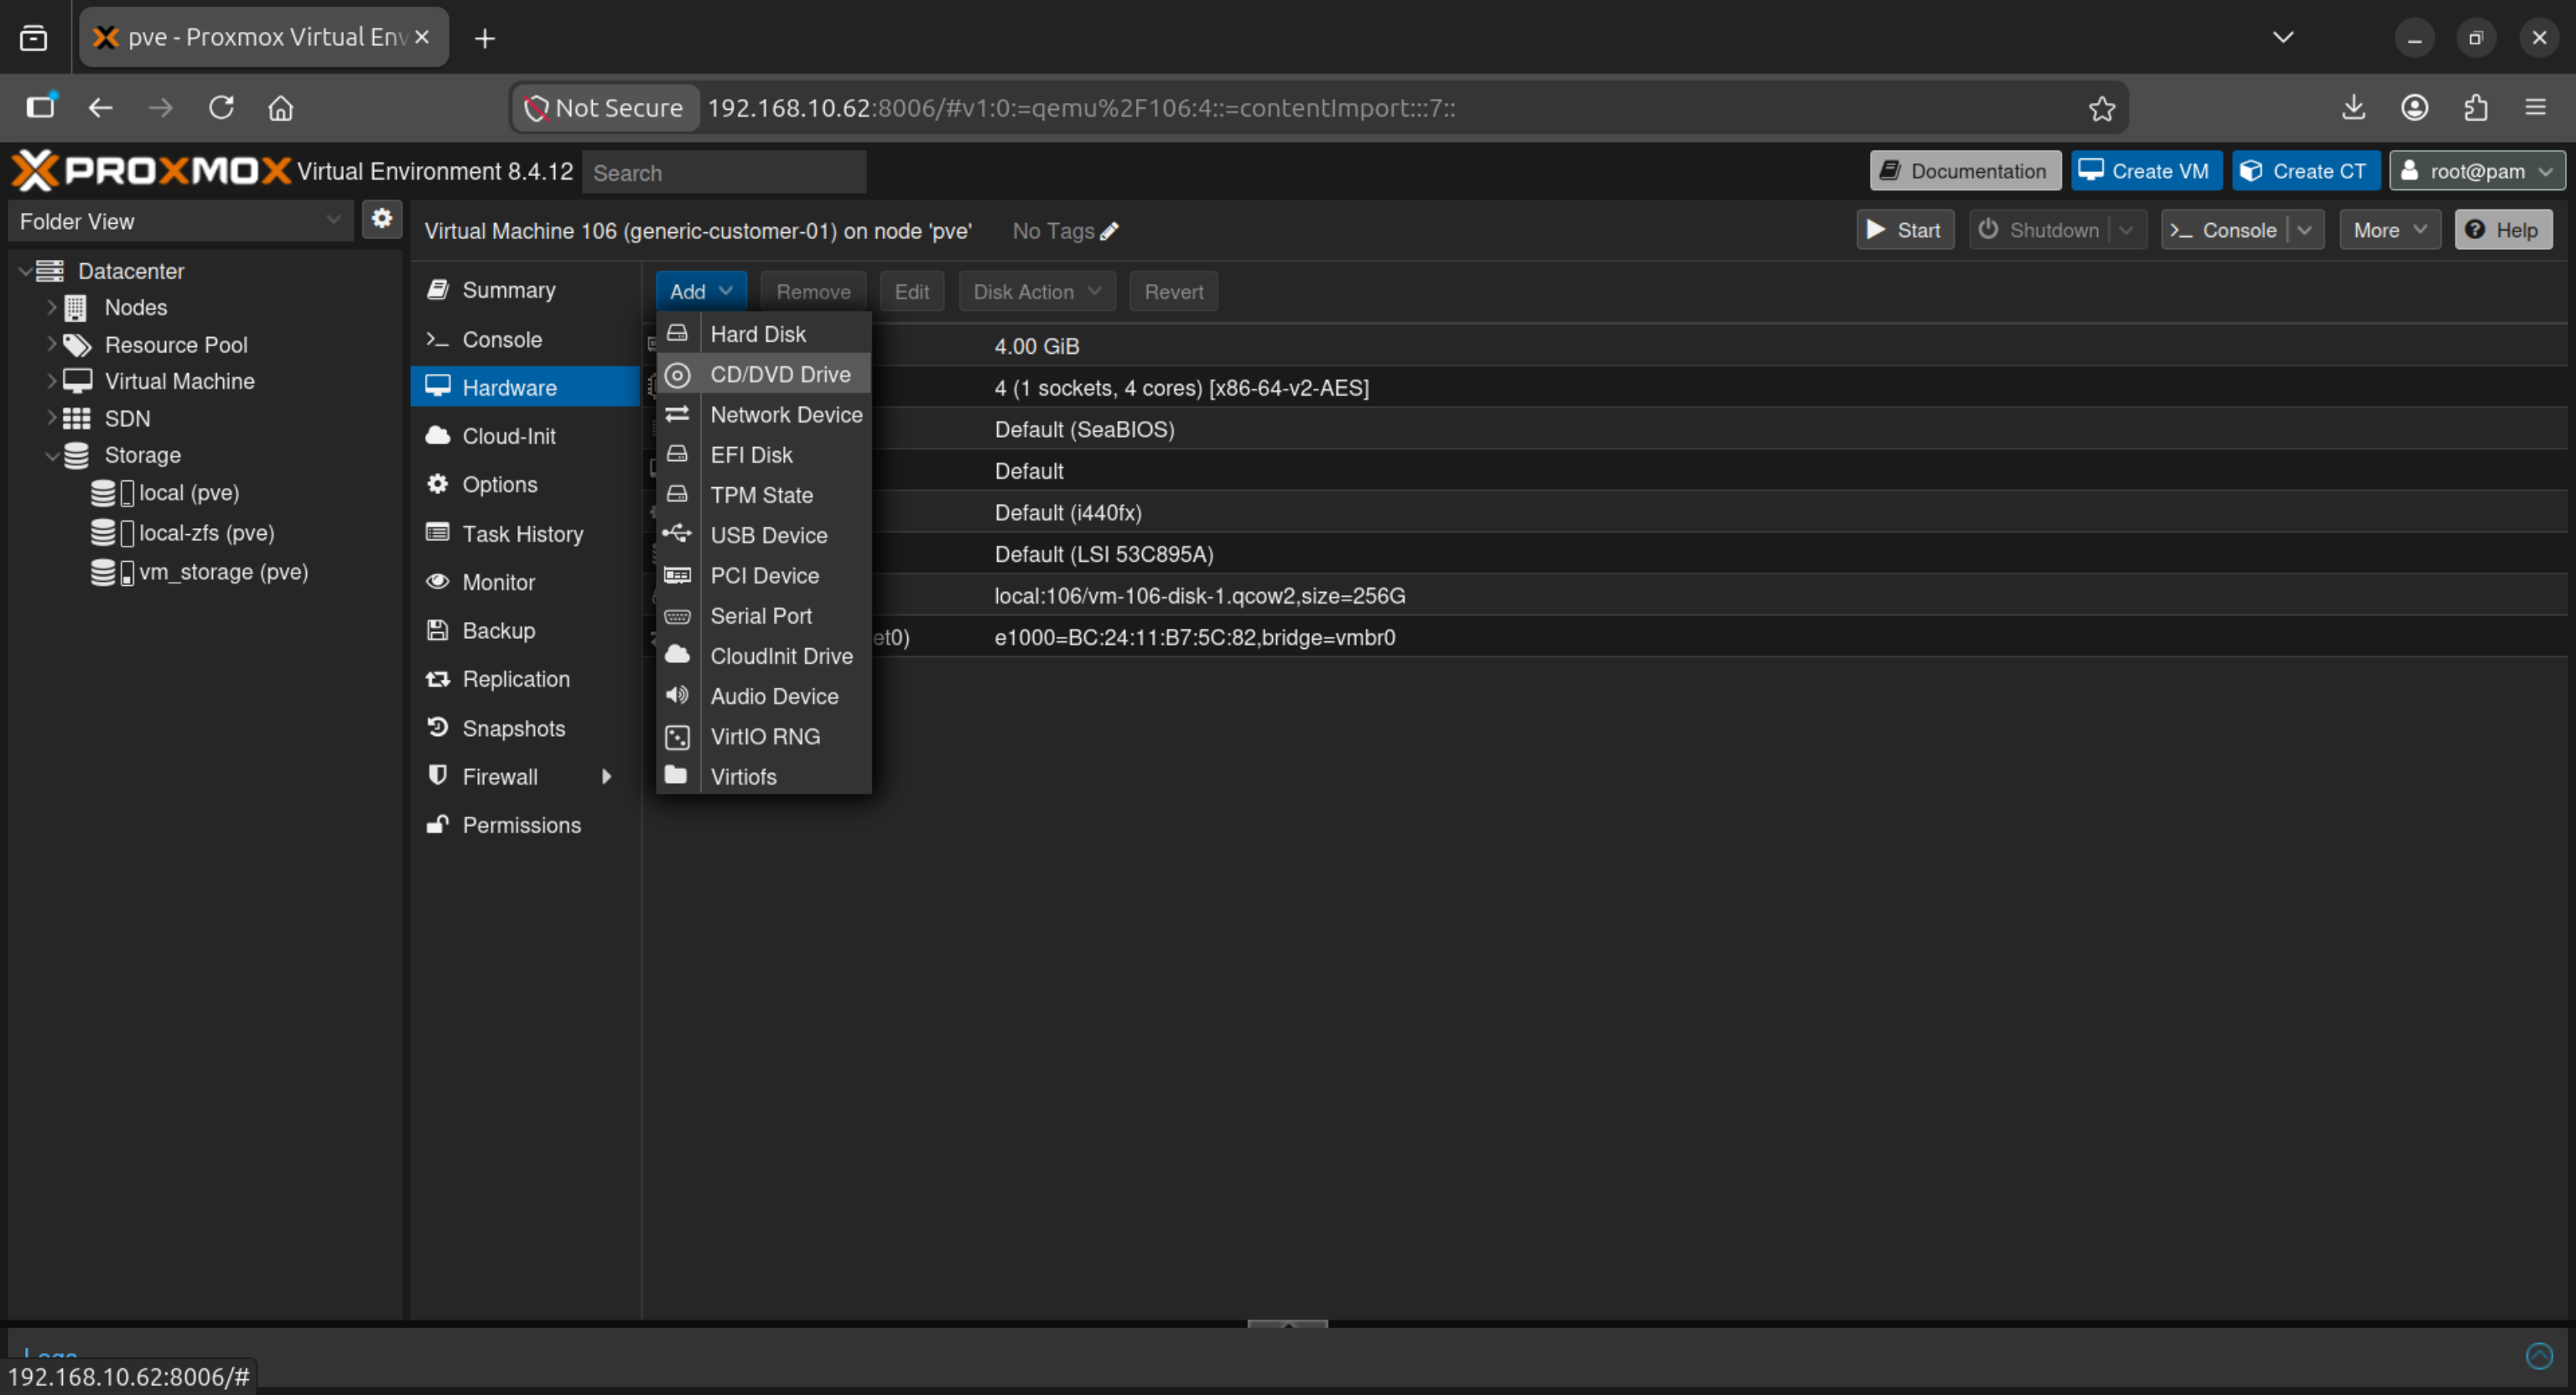Image resolution: width=2576 pixels, height=1395 pixels.
Task: Bookmark this page with star icon
Action: pyautogui.click(x=2101, y=108)
